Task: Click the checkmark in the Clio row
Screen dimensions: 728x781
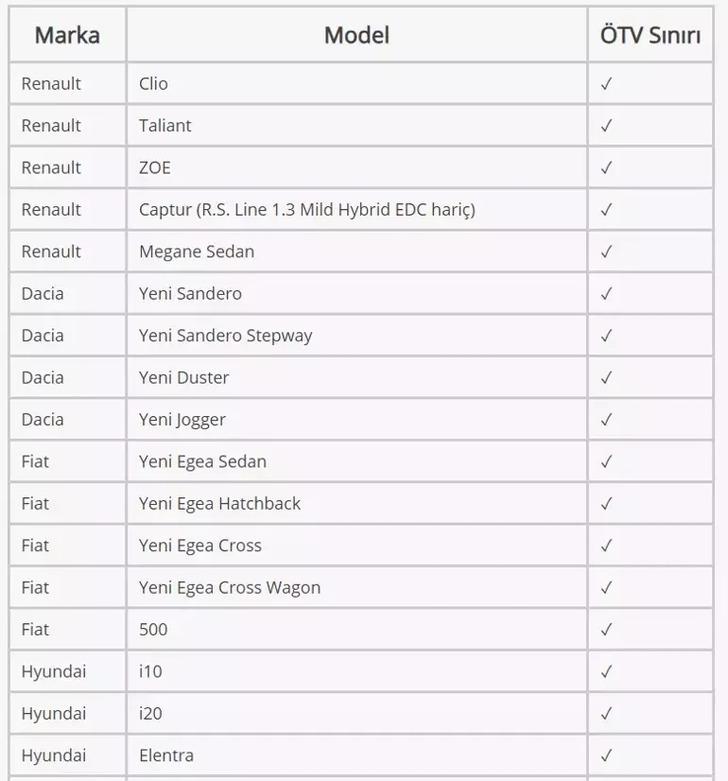Action: coord(606,84)
